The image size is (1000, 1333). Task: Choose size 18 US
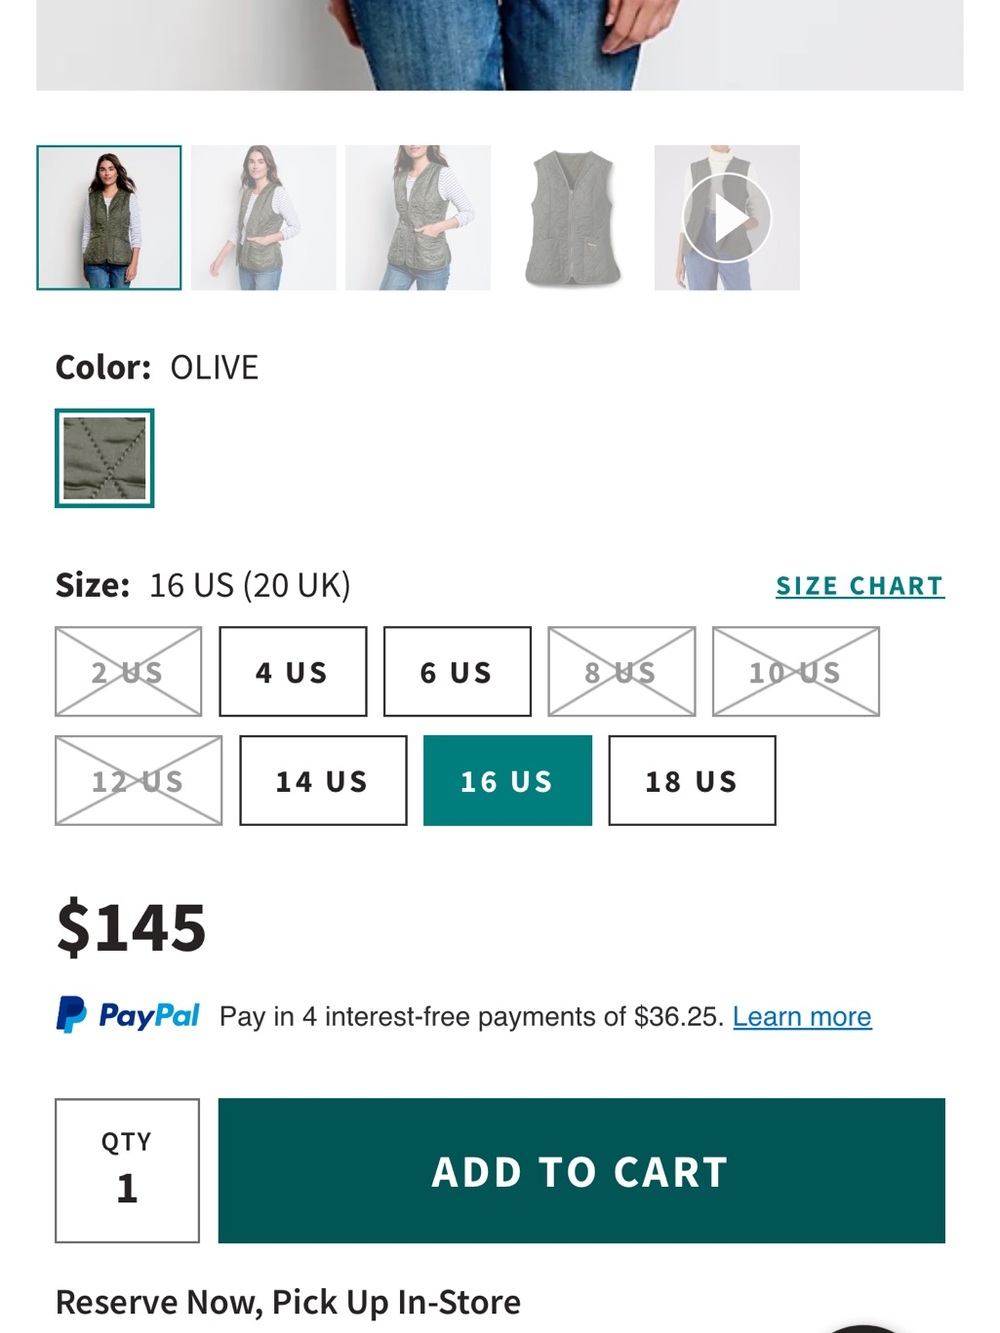click(x=692, y=781)
